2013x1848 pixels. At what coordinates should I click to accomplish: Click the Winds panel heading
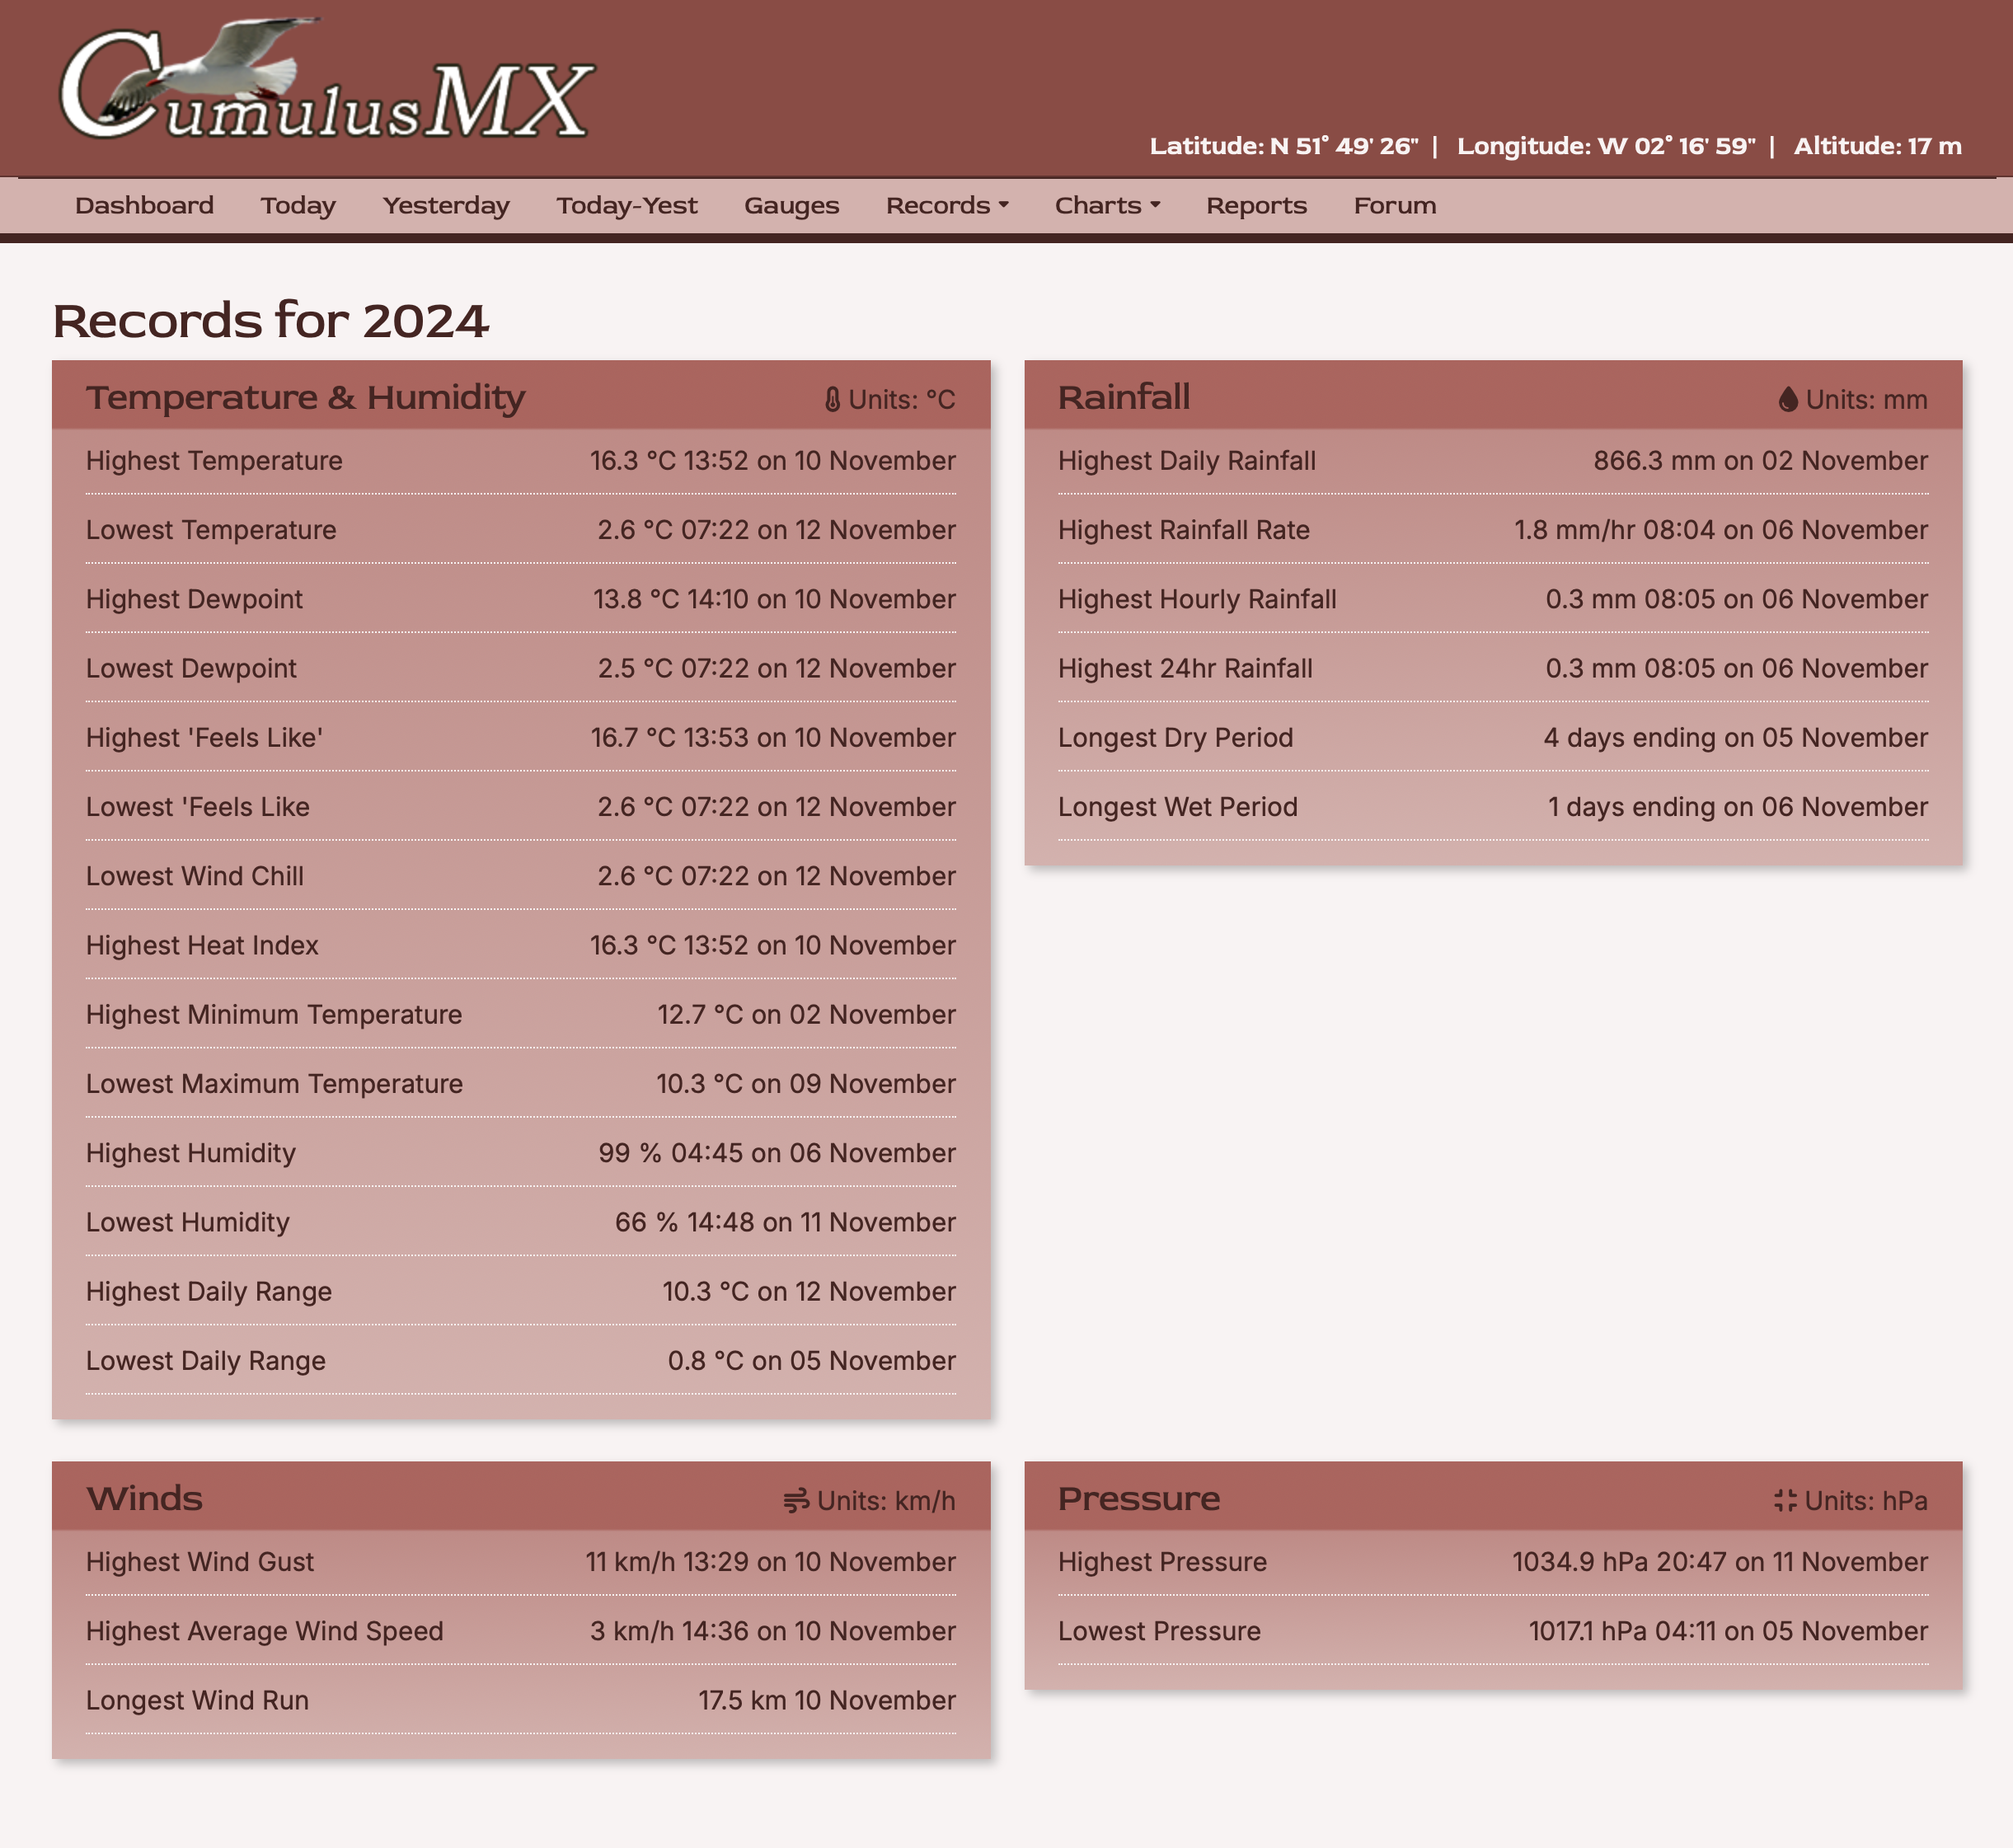click(144, 1499)
